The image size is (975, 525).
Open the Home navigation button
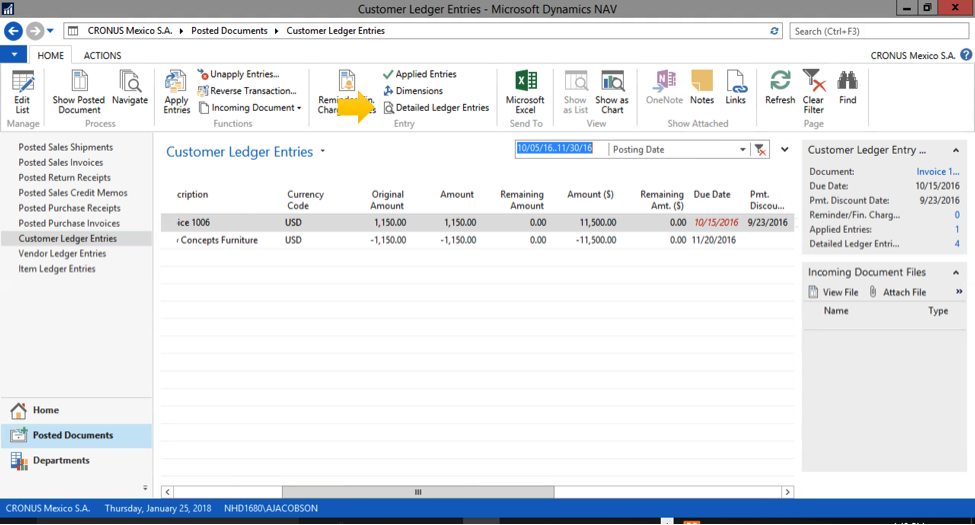(76, 411)
